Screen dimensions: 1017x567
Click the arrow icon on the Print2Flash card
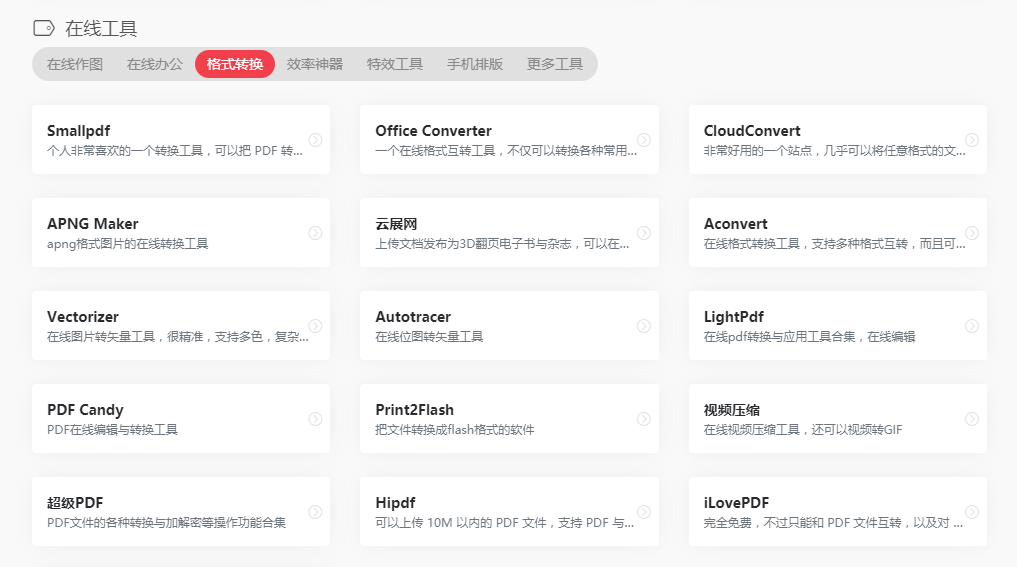pyautogui.click(x=643, y=418)
